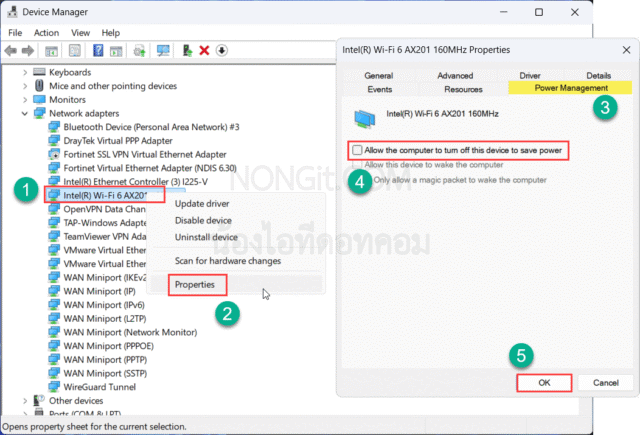This screenshot has width=640, height=435.
Task: Click the Forward arrow toolbar icon
Action: pos(28,51)
